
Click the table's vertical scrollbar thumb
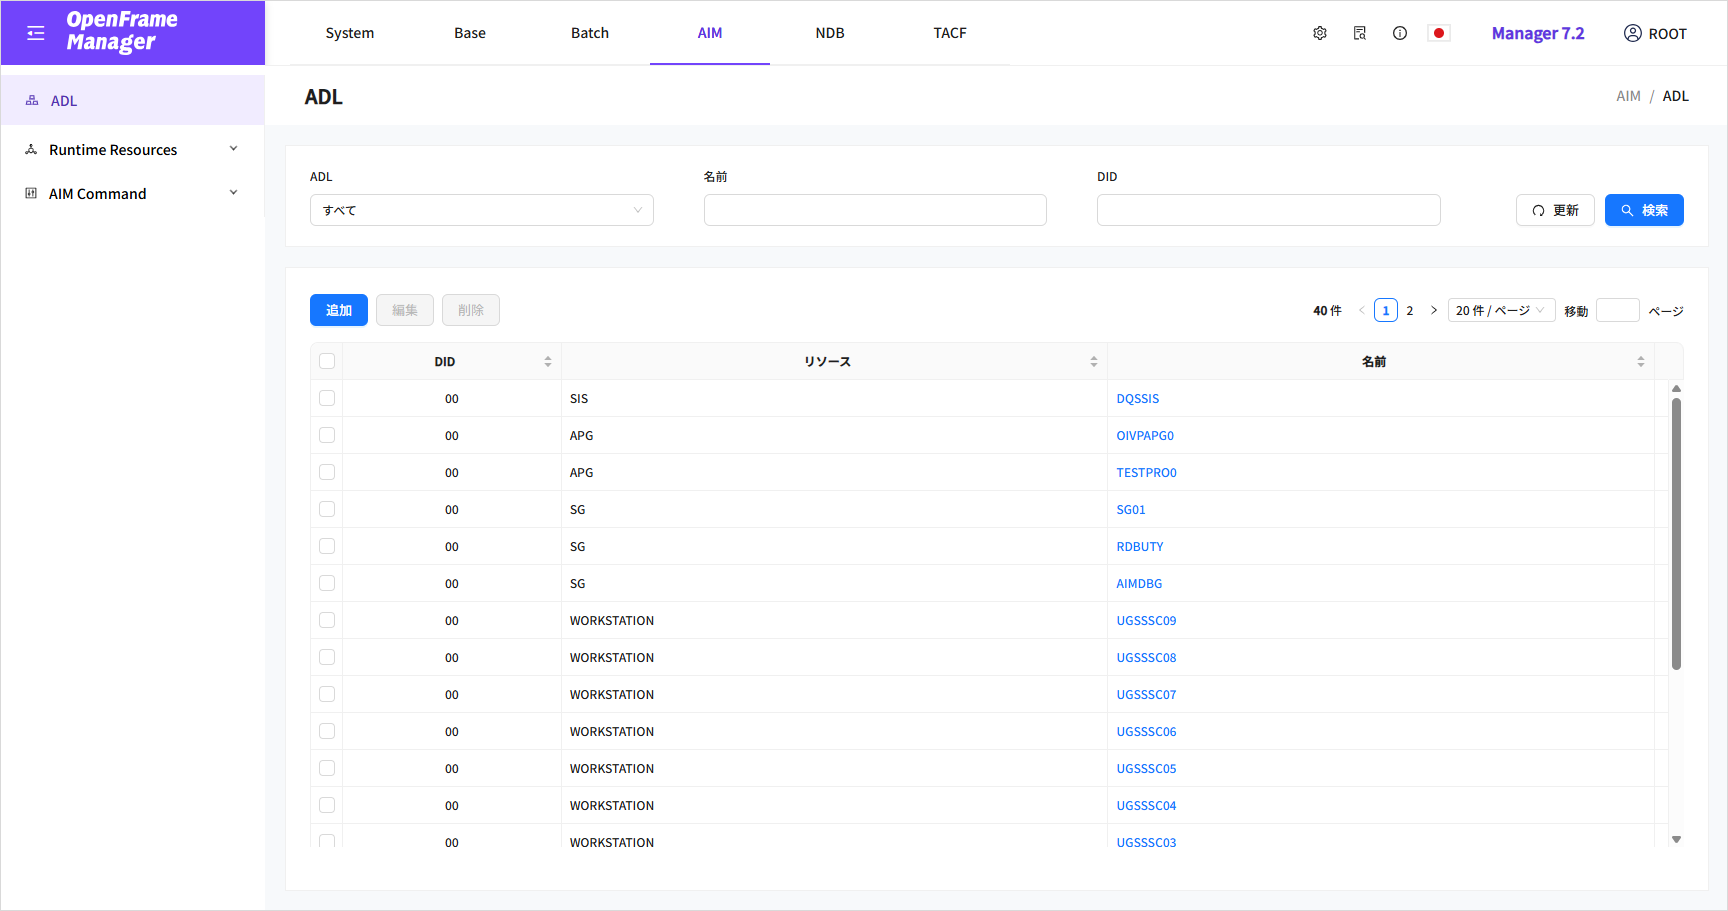pos(1676,532)
